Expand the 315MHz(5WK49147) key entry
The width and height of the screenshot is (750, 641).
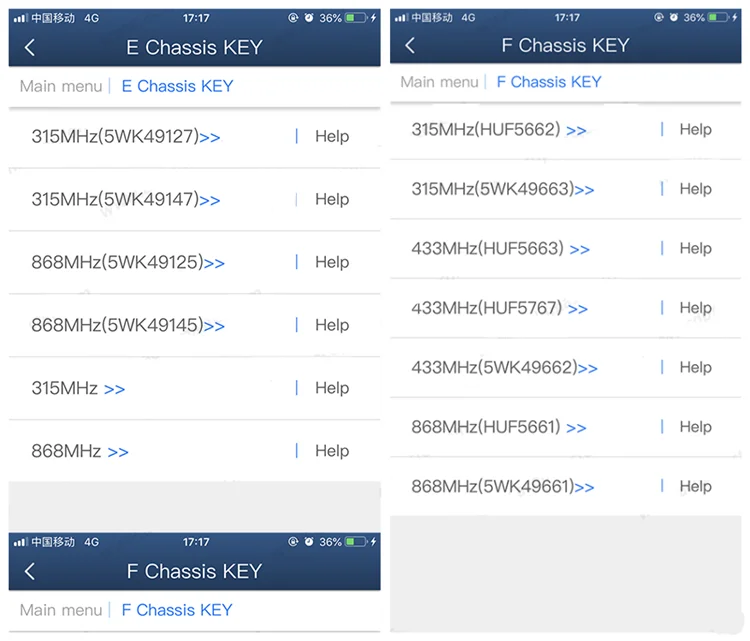point(125,200)
